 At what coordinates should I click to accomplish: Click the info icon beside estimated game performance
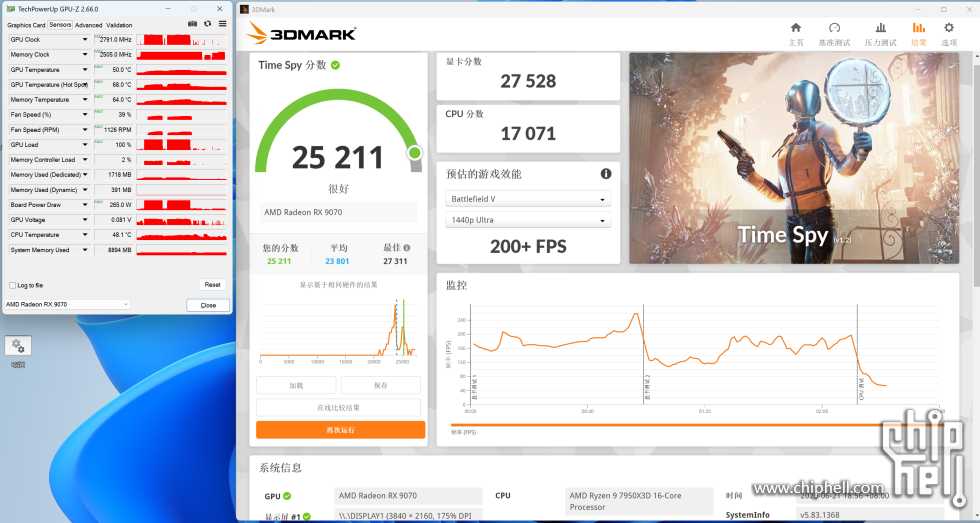(606, 174)
